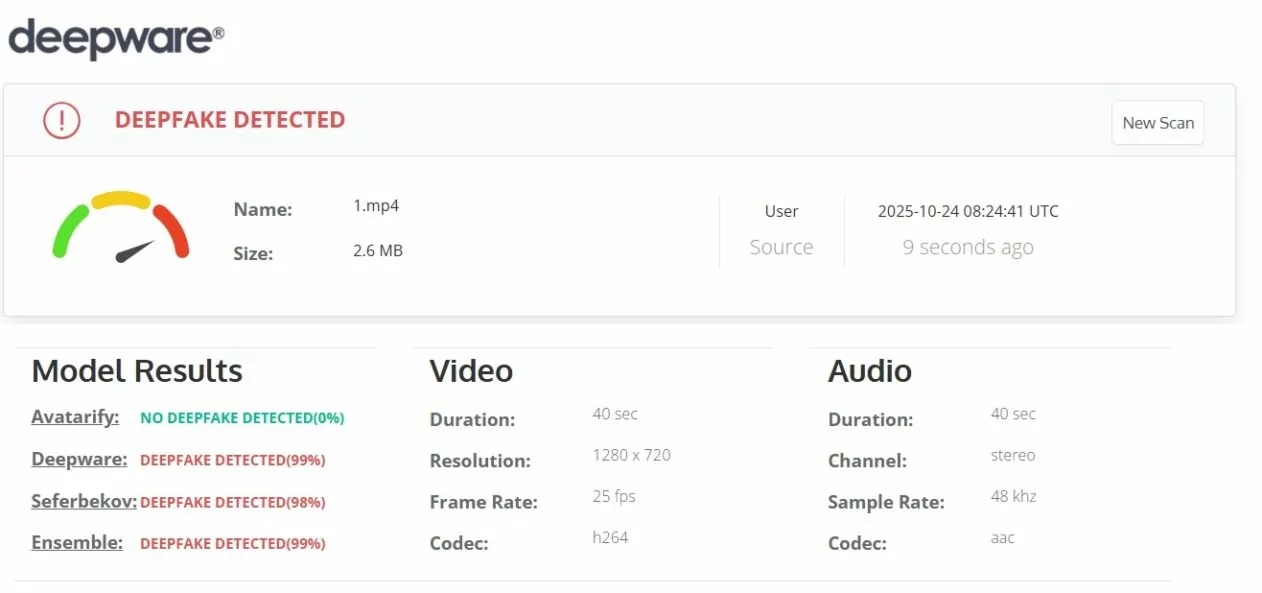This screenshot has height=593, width=1262.
Task: Click the Ensemble DEEPFAKE DETECTED(99%) result
Action: pos(232,544)
